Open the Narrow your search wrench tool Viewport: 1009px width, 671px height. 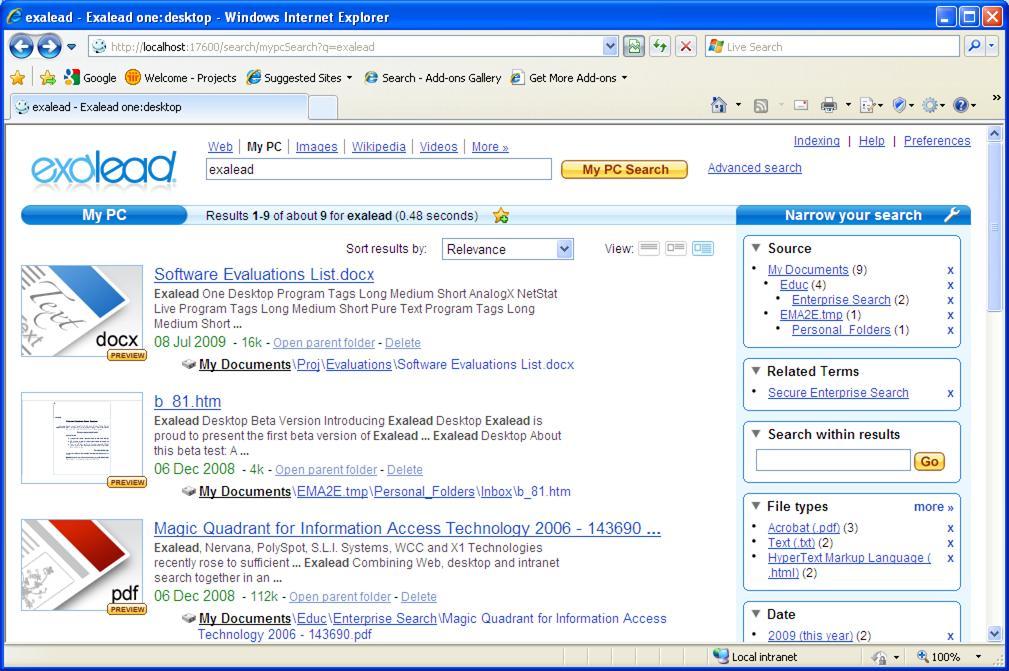coord(953,214)
